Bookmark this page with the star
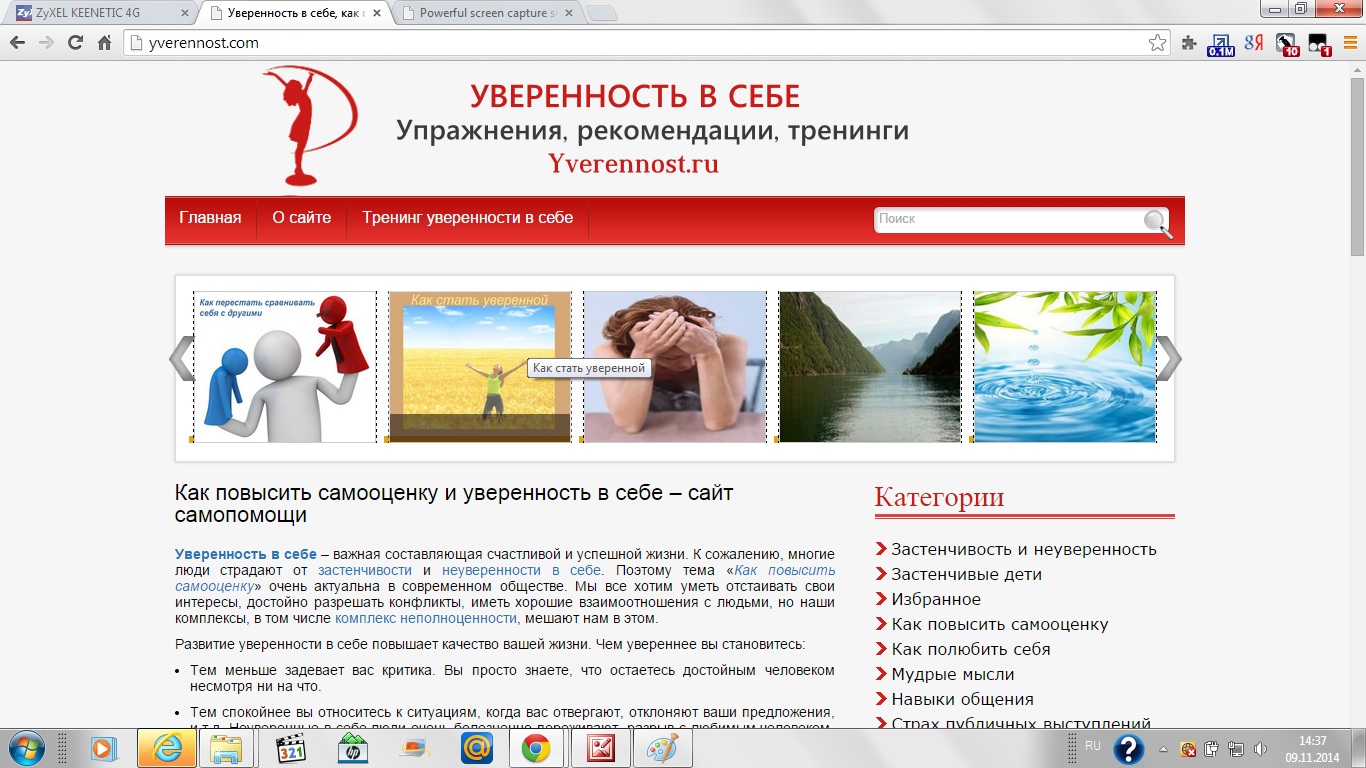This screenshot has height=768, width=1366. pyautogui.click(x=1157, y=43)
